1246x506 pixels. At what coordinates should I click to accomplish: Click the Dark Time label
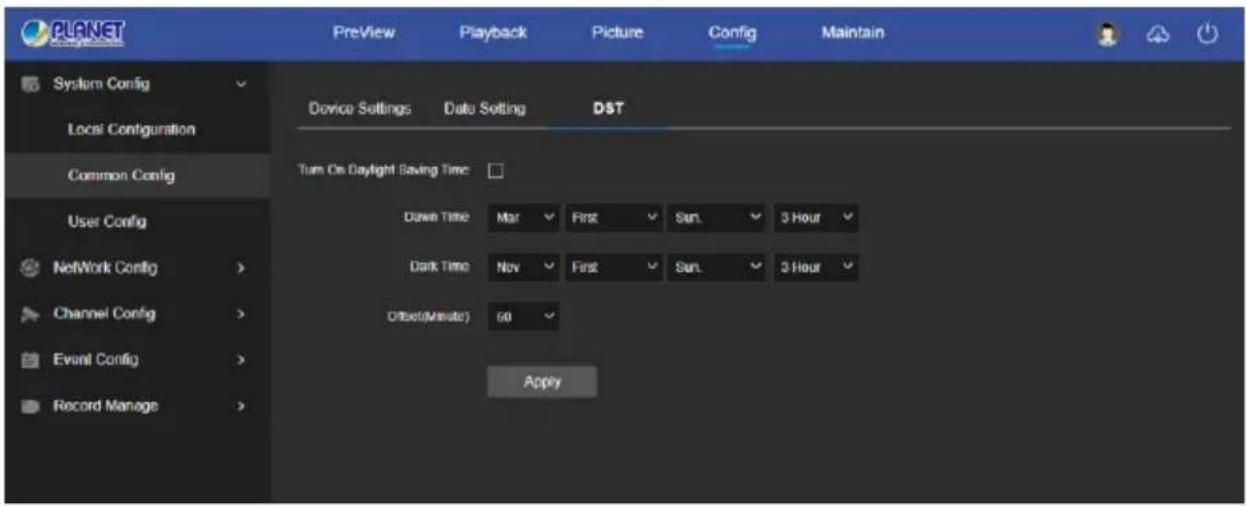439,267
